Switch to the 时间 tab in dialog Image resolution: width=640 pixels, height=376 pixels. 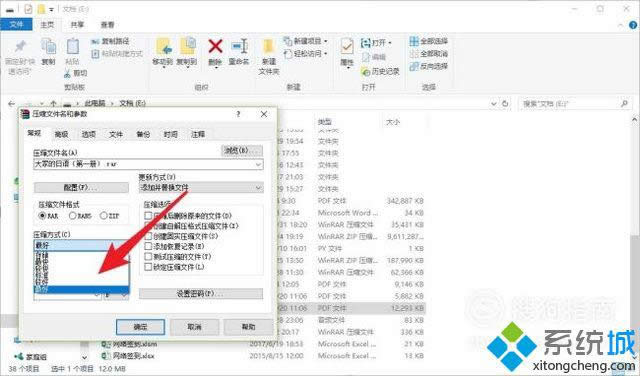coord(171,134)
